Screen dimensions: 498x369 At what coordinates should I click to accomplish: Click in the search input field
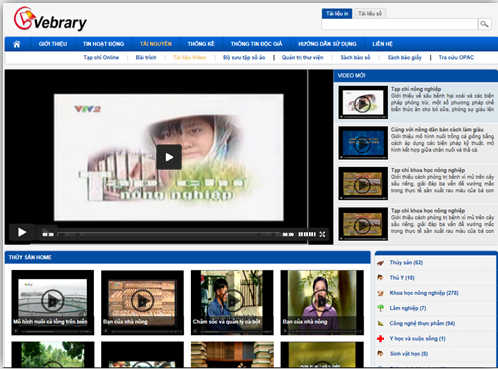[400, 24]
